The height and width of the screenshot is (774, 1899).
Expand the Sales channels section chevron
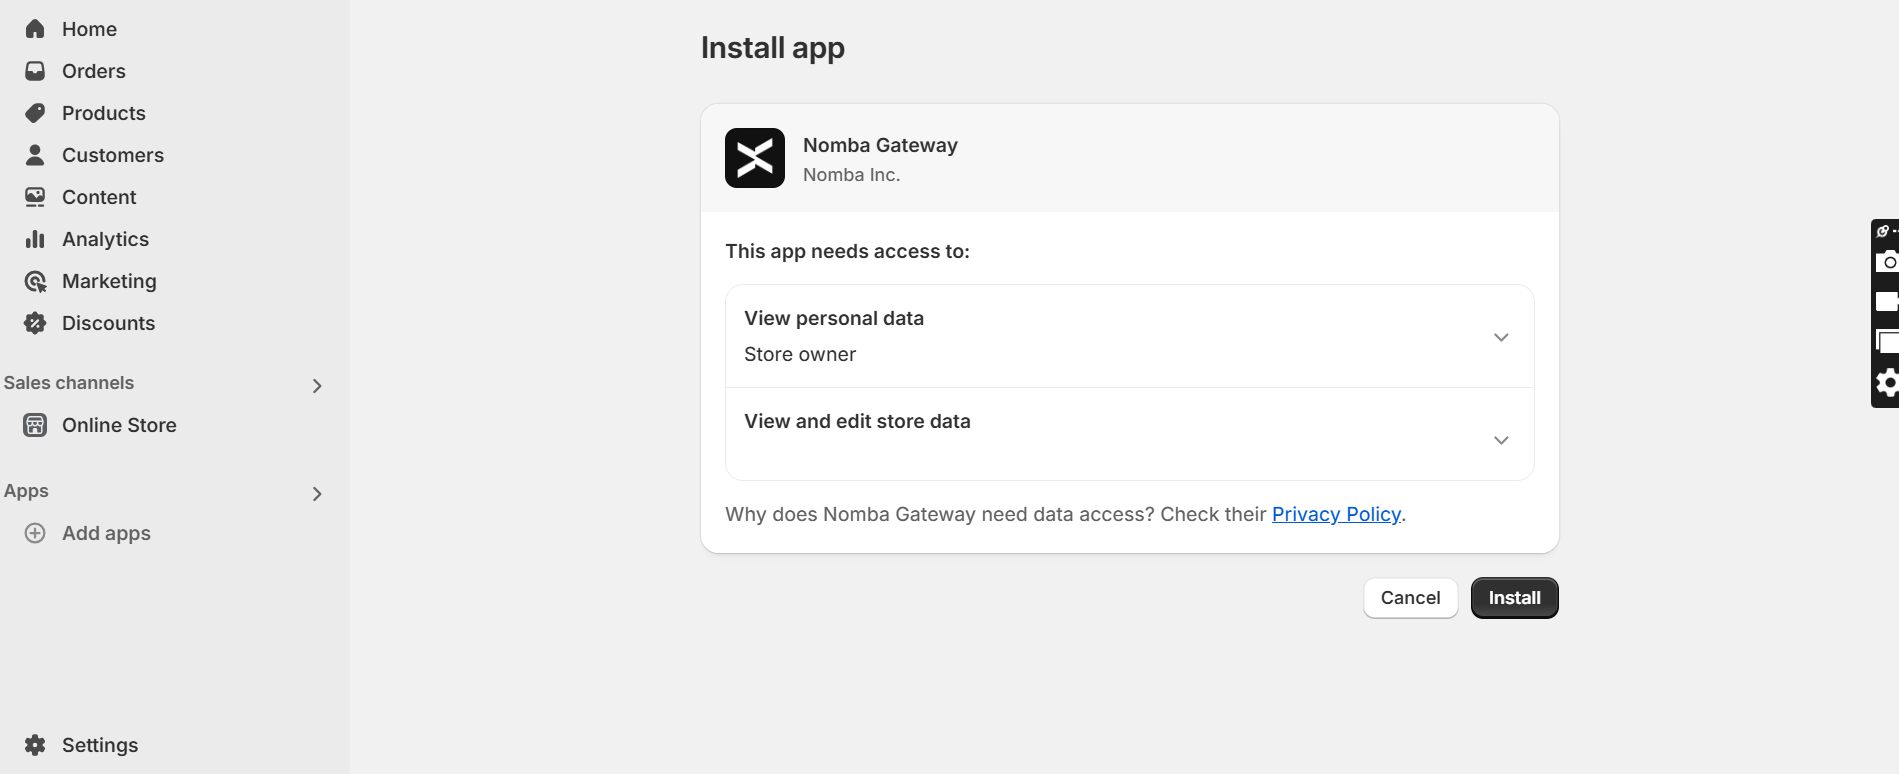pos(317,386)
